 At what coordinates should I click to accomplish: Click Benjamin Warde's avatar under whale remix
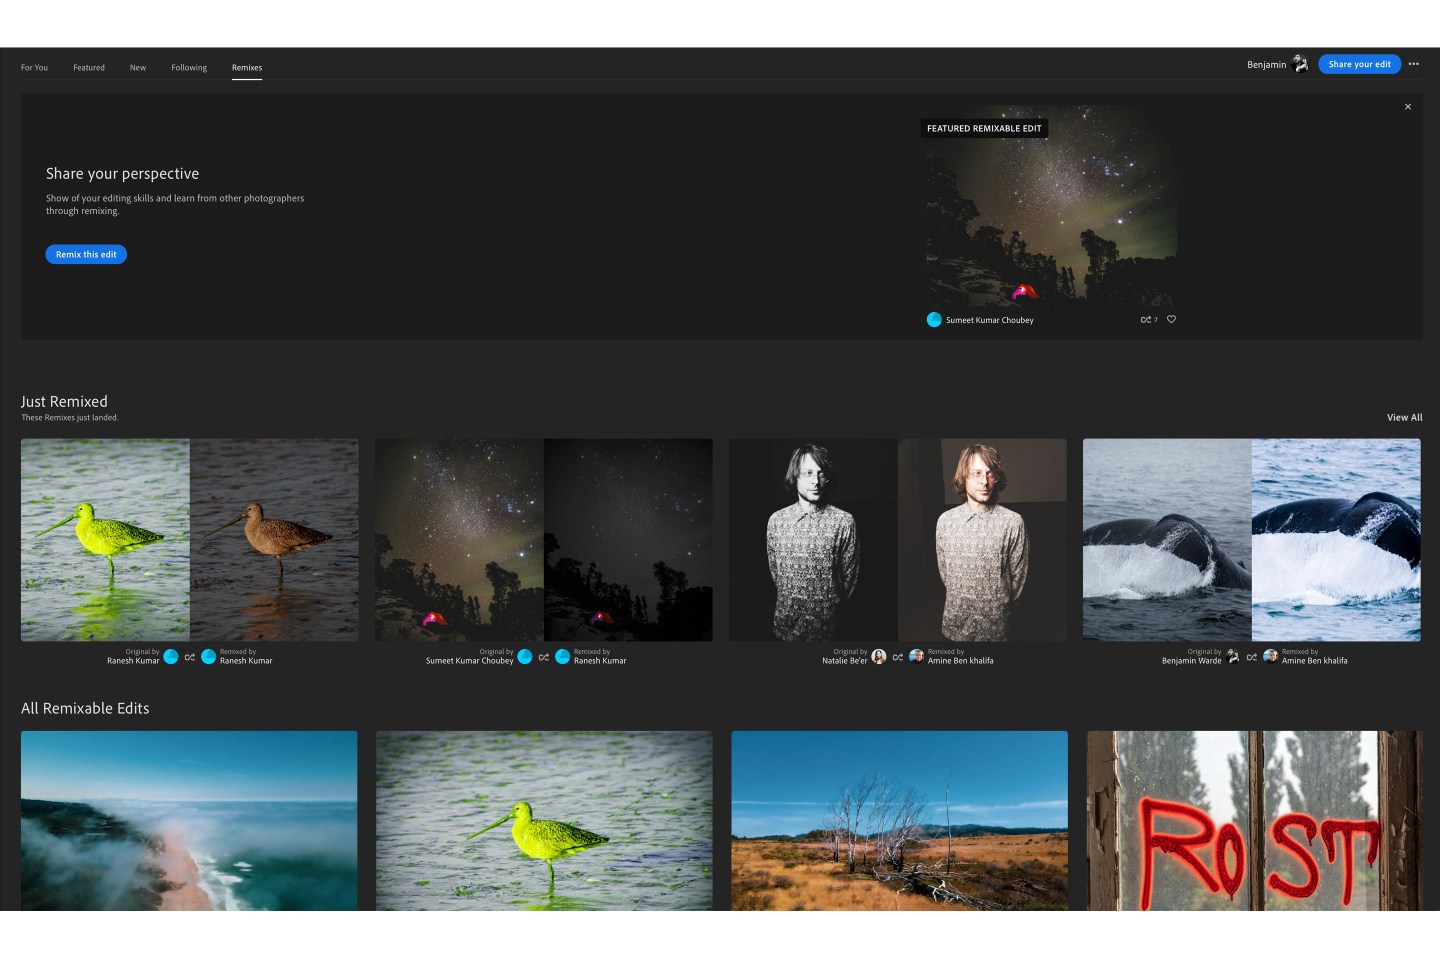pyautogui.click(x=1233, y=657)
